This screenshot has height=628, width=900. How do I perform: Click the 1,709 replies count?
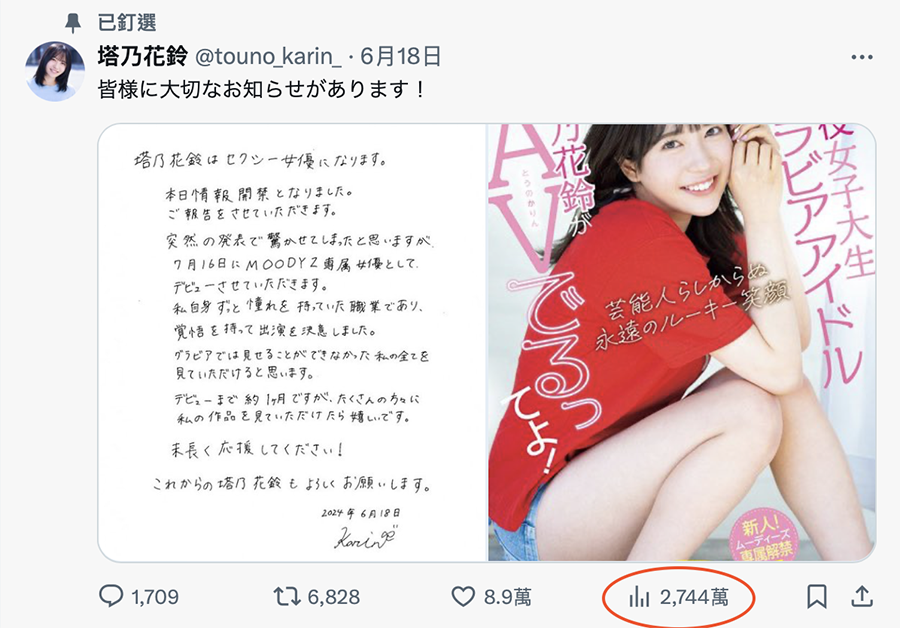coord(155,597)
